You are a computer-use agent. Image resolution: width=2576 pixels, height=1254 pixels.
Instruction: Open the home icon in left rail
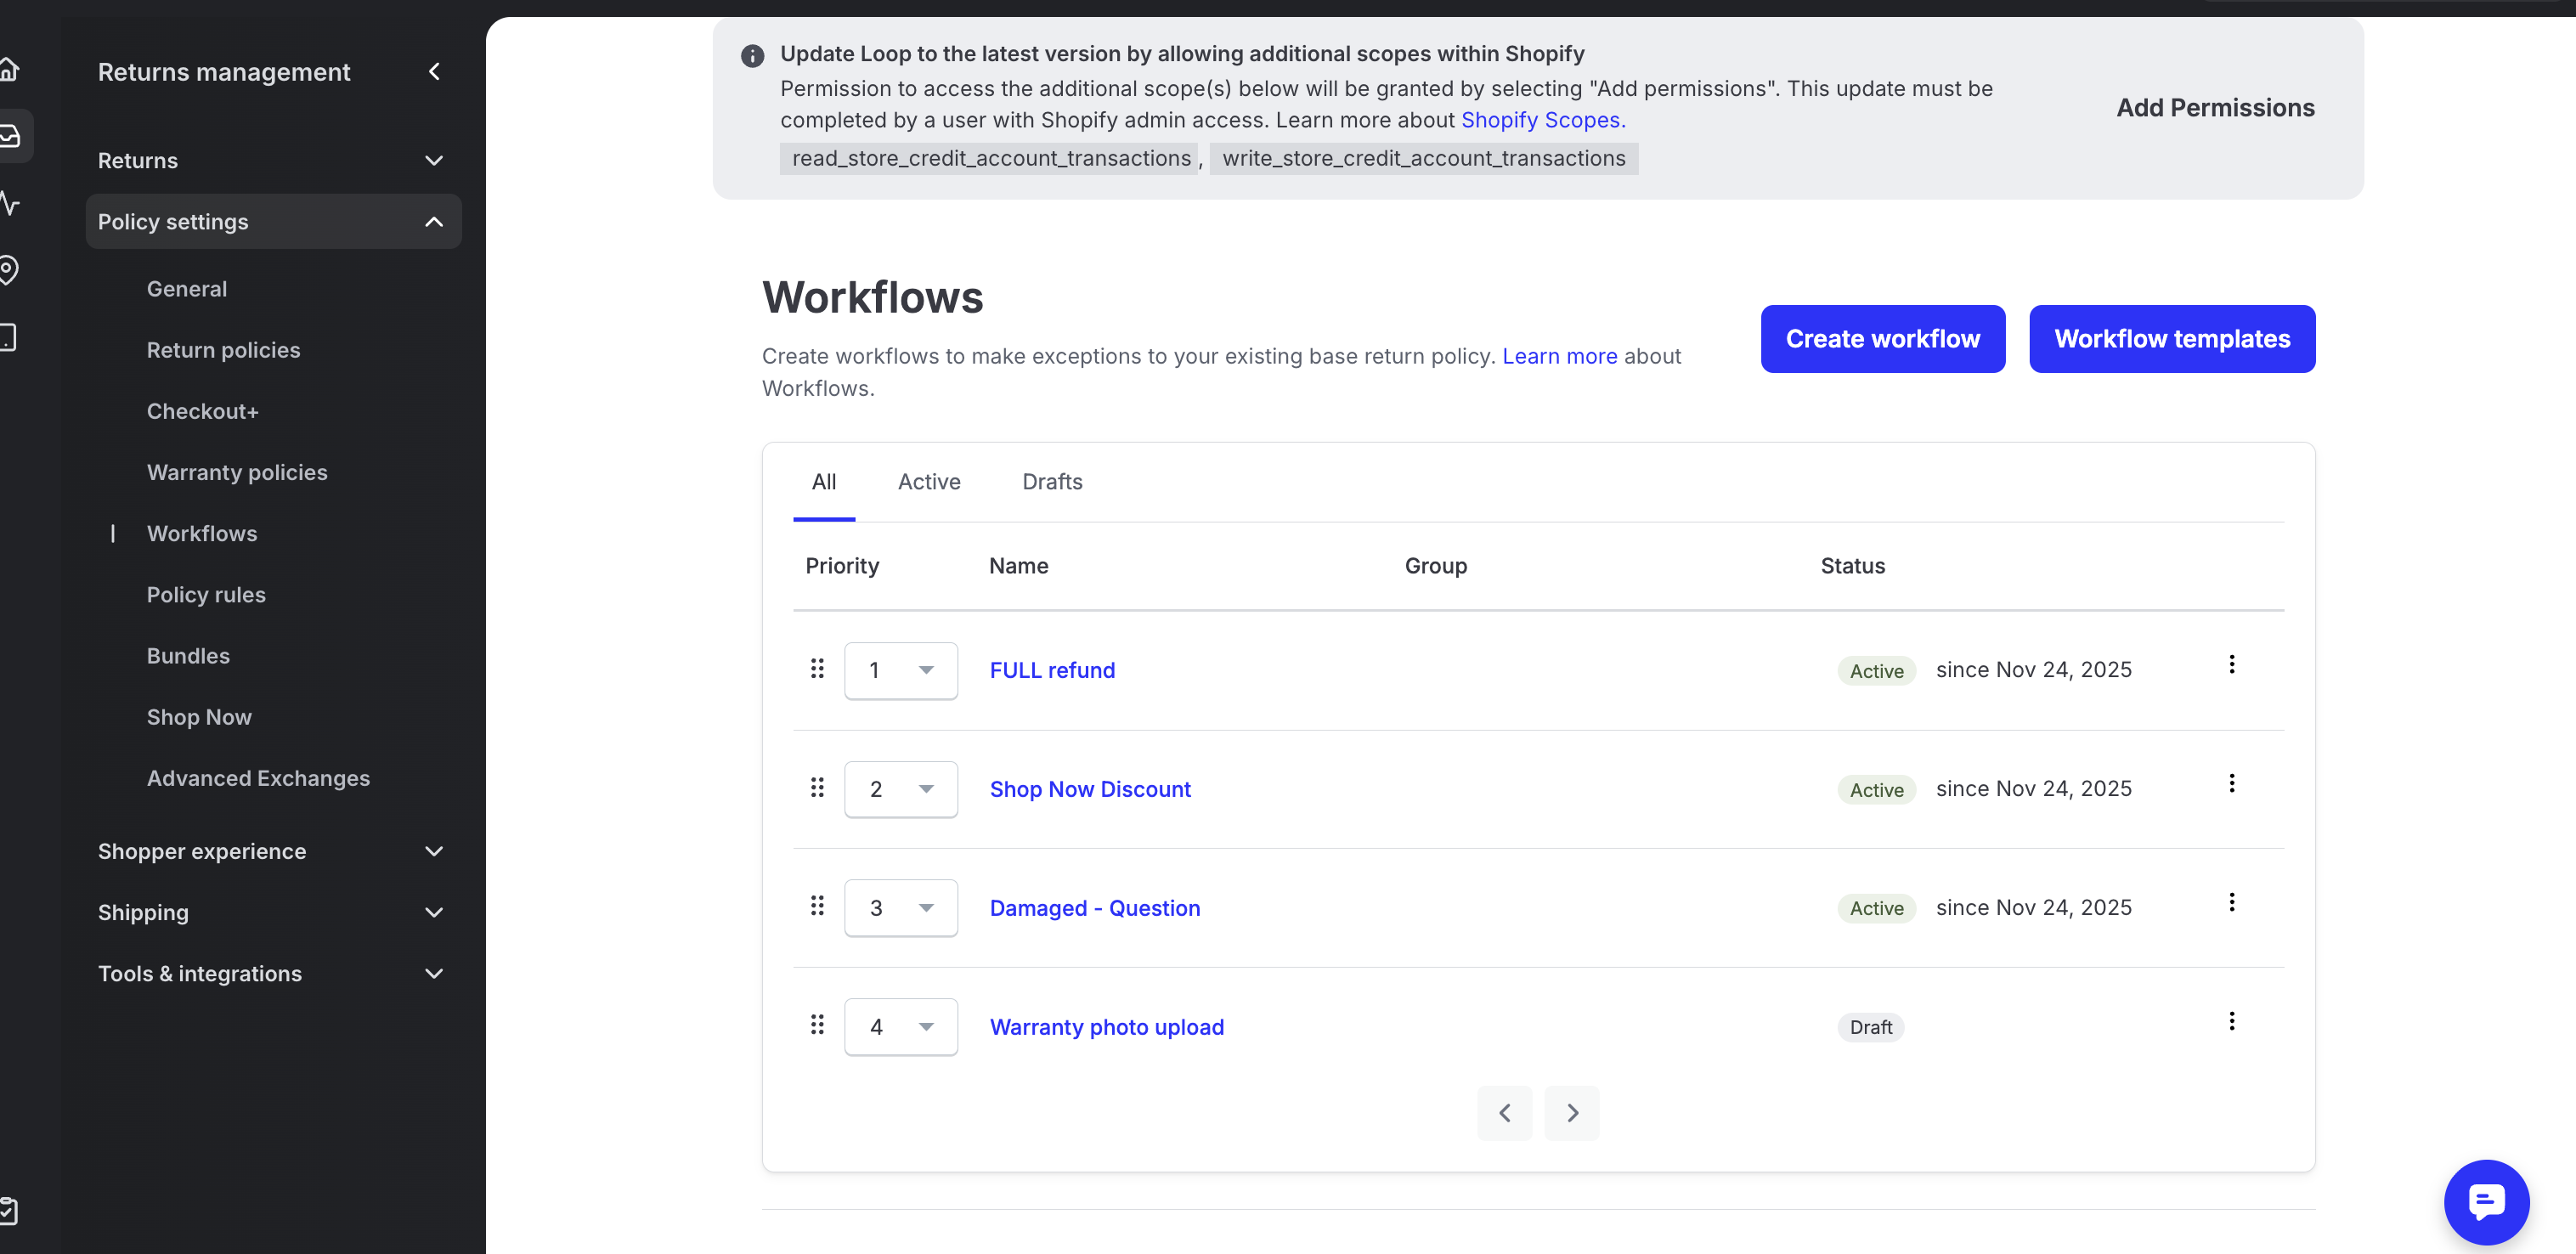tap(10, 70)
